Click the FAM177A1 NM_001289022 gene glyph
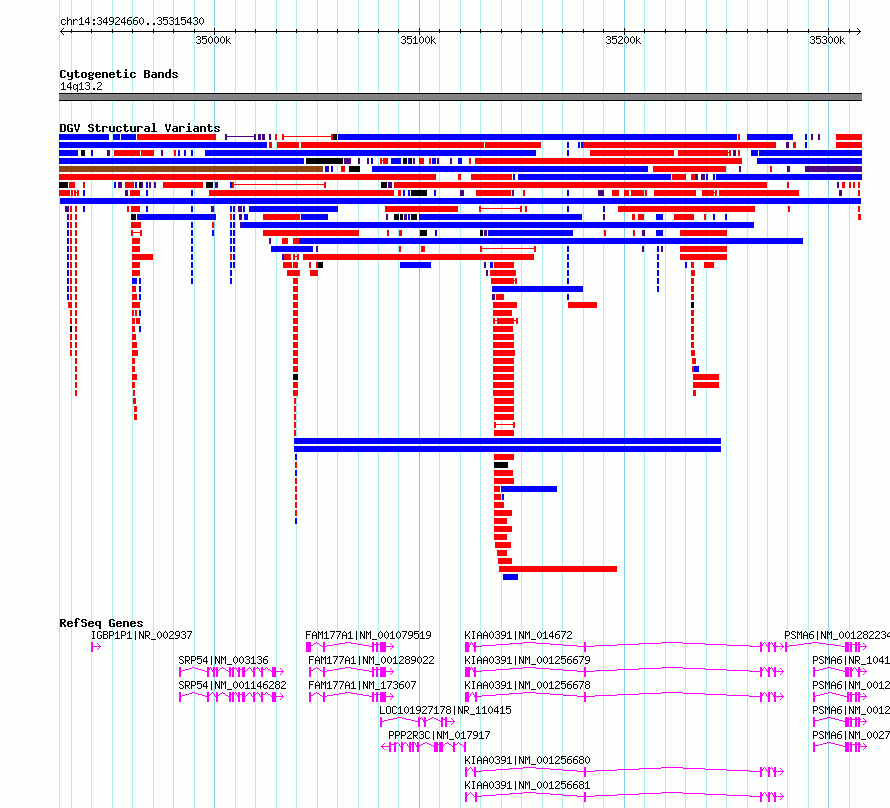Viewport: 890px width, 808px height. point(351,672)
